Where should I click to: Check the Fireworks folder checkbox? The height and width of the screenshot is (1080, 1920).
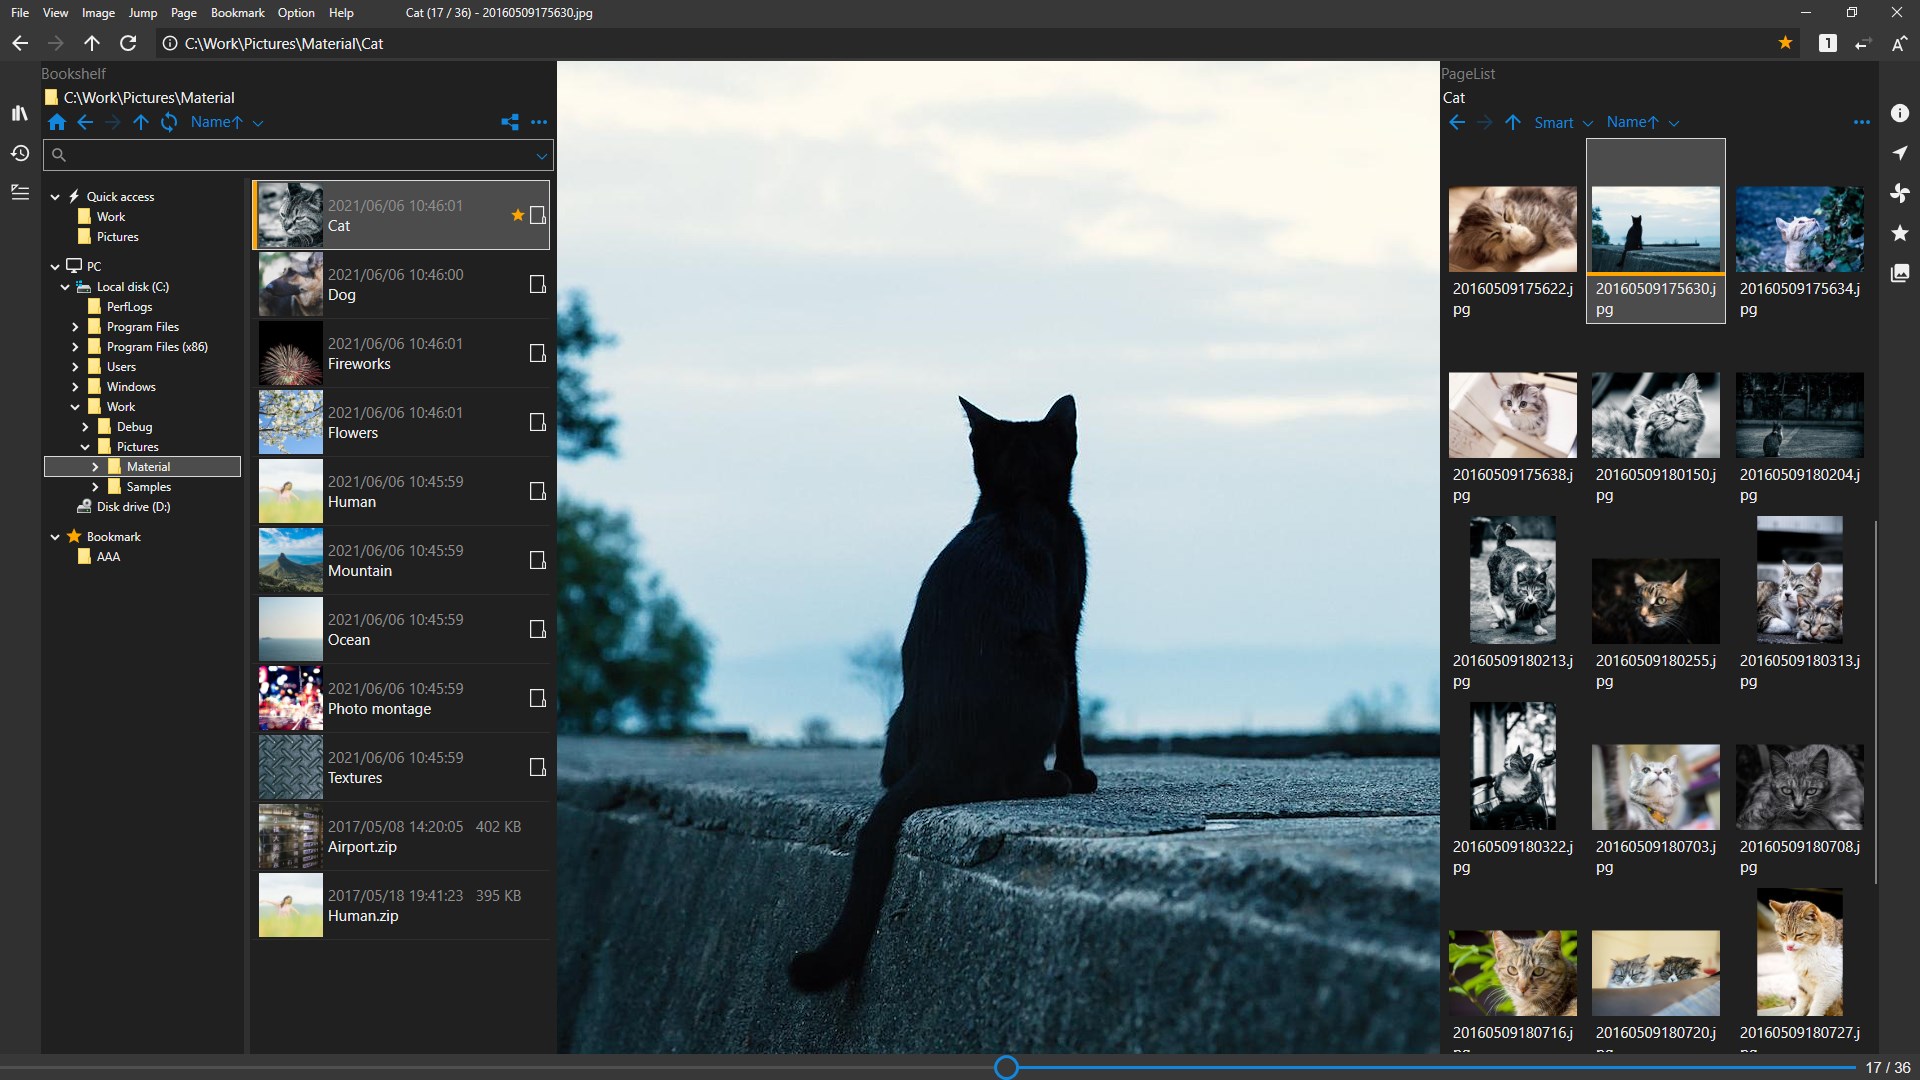click(537, 353)
